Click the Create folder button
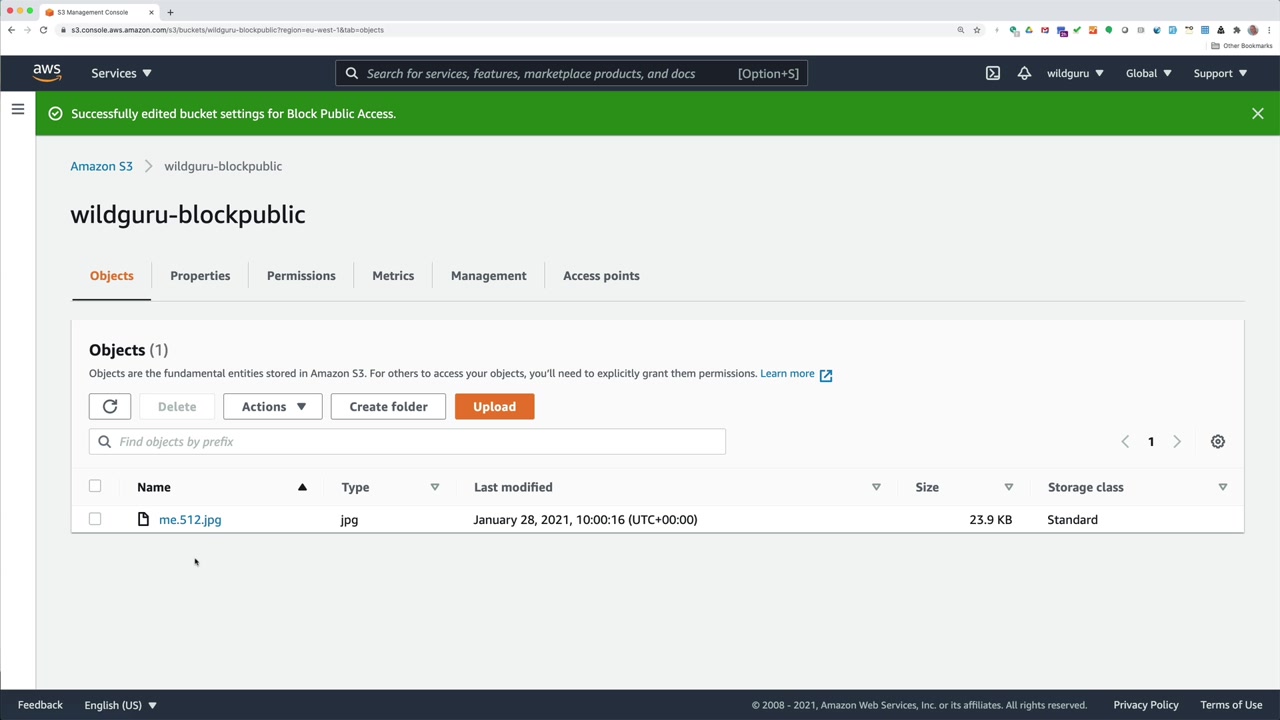1280x720 pixels. (388, 407)
